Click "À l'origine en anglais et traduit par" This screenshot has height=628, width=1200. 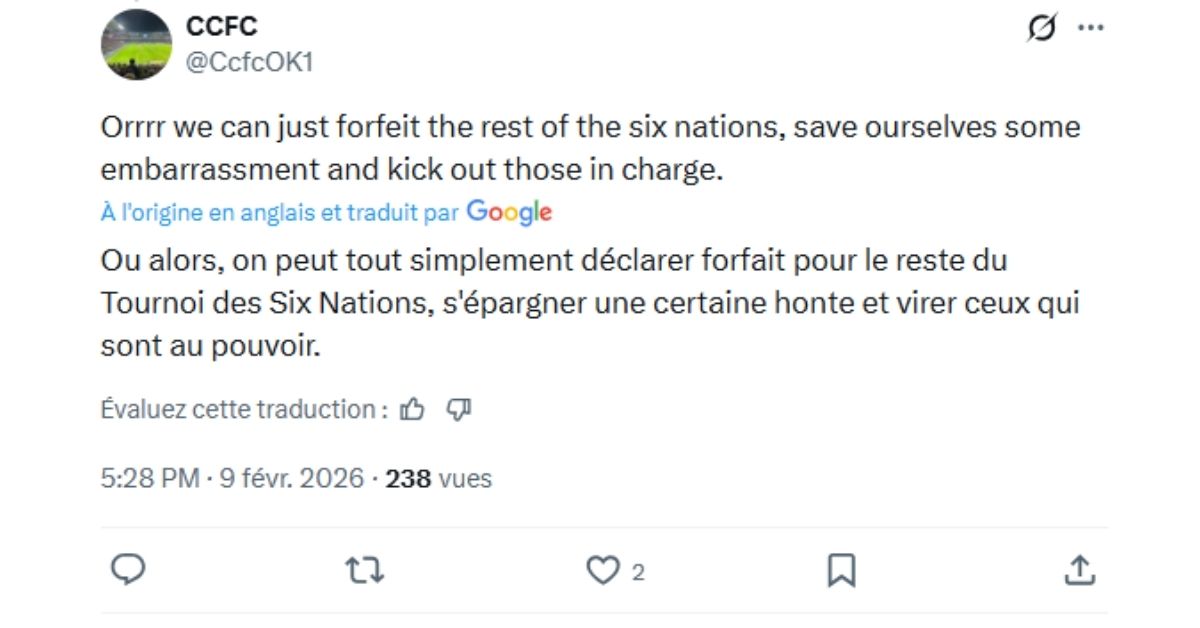tap(280, 212)
